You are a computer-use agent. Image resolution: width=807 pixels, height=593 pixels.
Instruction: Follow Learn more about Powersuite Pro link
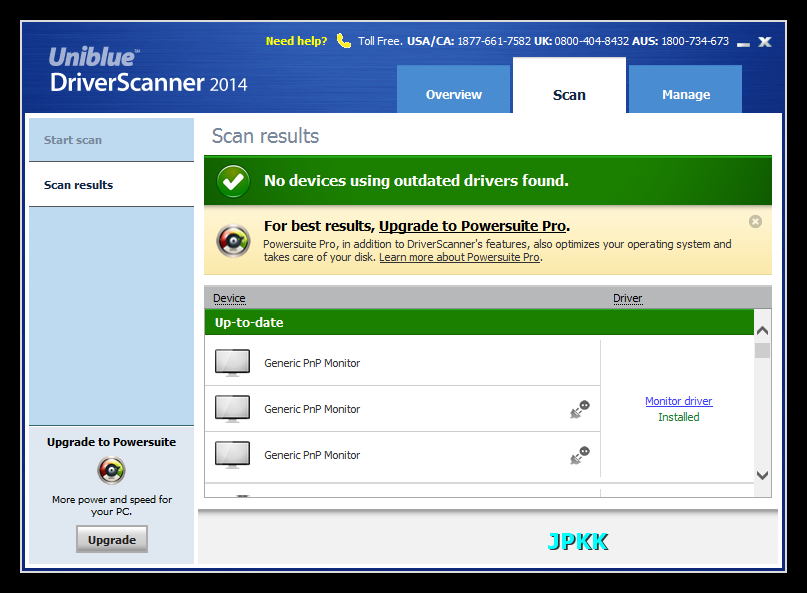460,257
